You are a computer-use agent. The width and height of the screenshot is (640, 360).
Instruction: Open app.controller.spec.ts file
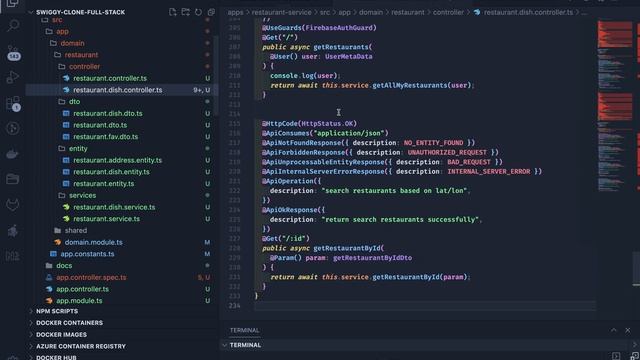(91, 277)
